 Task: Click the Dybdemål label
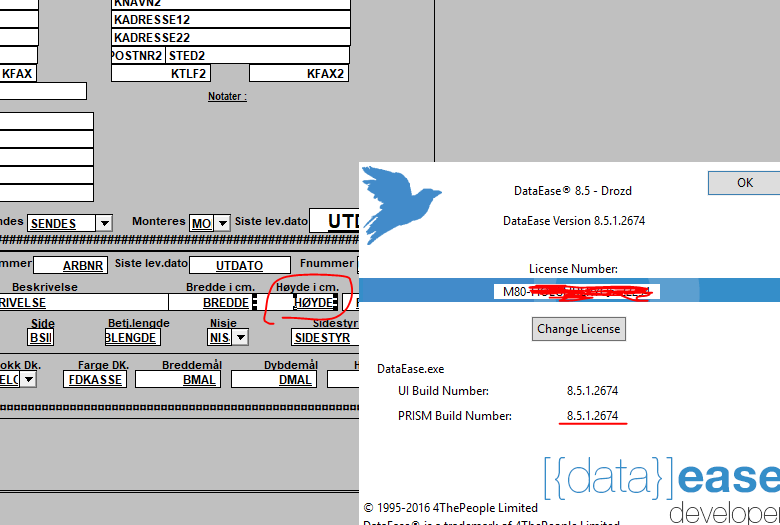[291, 365]
